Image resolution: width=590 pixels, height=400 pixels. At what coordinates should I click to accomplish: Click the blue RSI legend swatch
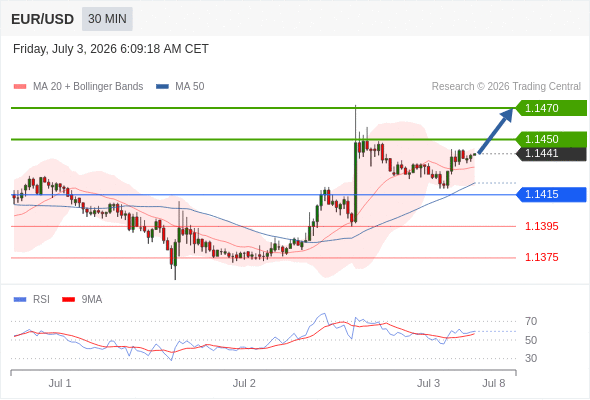tap(20, 300)
